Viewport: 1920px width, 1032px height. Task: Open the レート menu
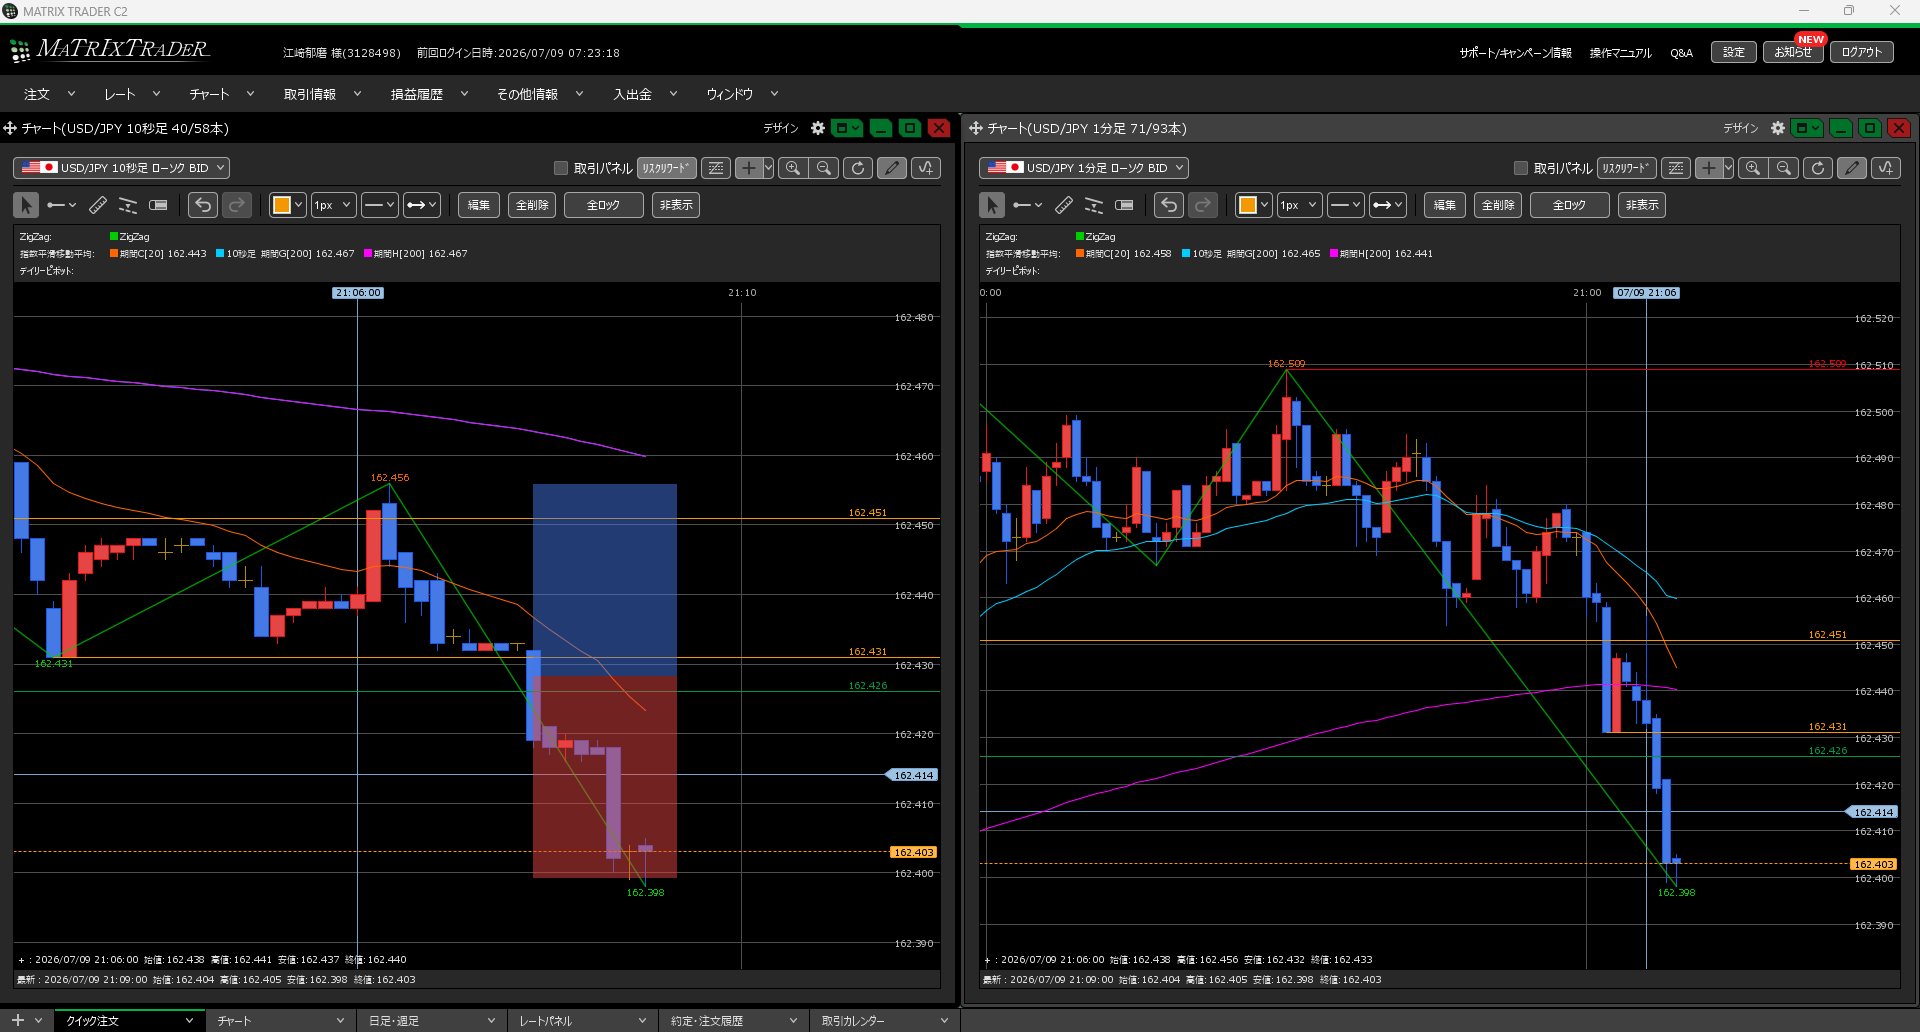[x=132, y=94]
